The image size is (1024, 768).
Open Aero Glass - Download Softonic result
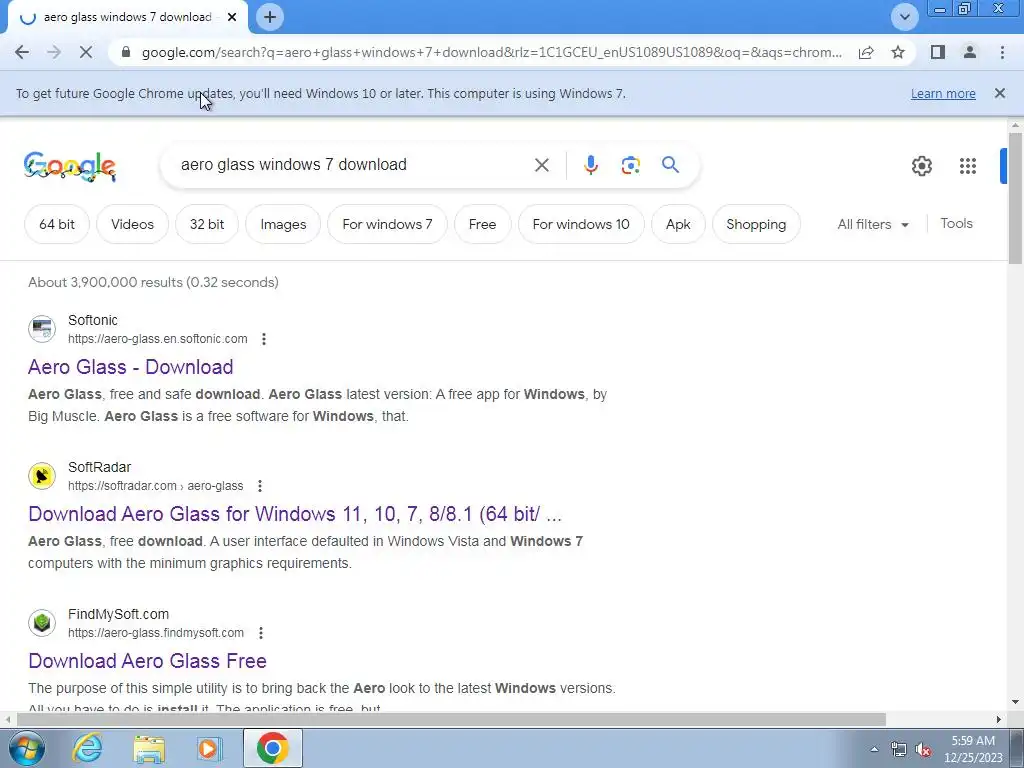(131, 367)
